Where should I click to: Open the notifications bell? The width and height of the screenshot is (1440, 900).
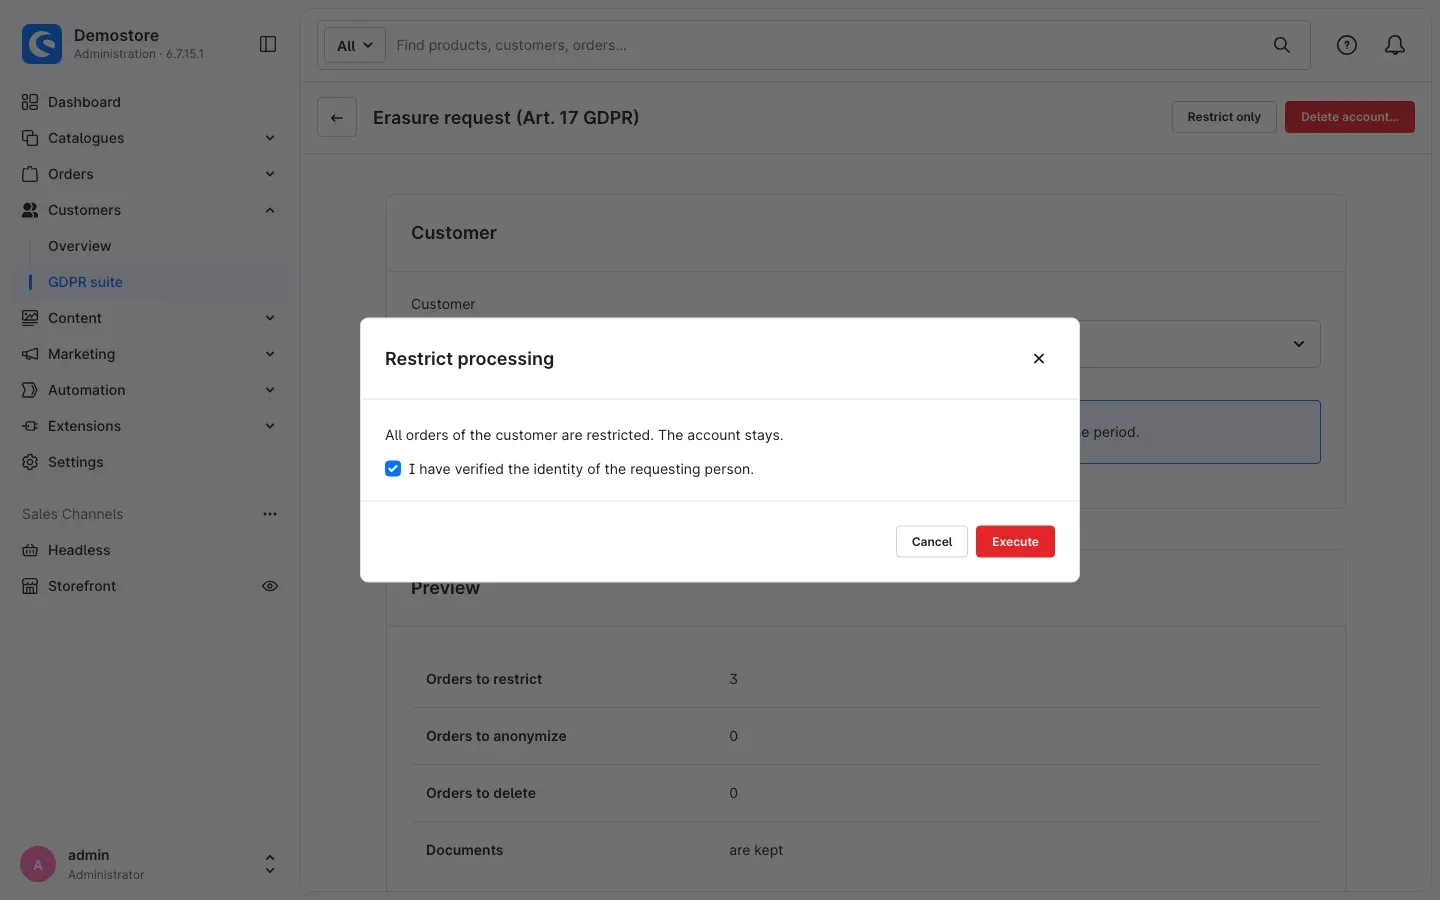coord(1395,45)
